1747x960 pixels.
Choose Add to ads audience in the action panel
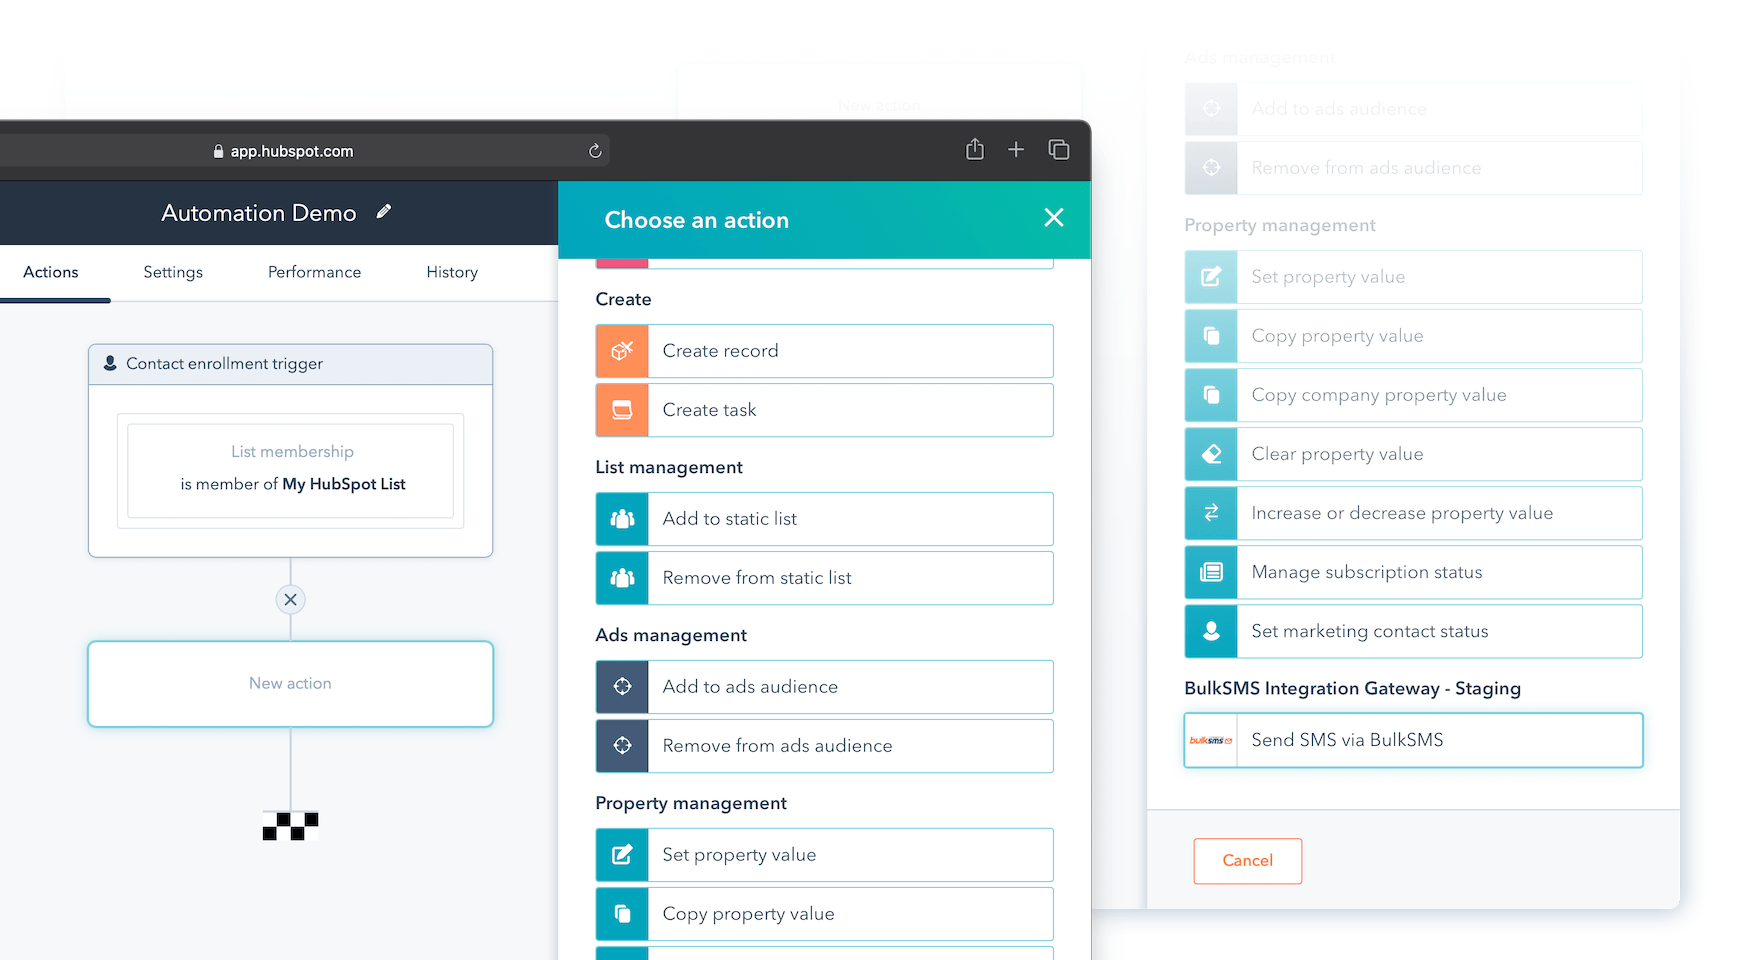824,687
